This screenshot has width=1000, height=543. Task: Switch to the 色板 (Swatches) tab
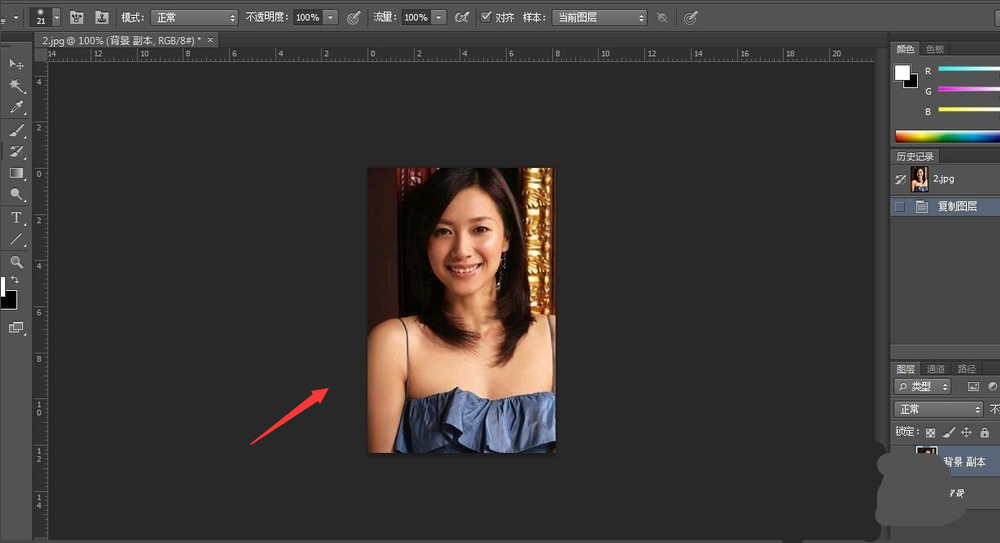click(935, 49)
